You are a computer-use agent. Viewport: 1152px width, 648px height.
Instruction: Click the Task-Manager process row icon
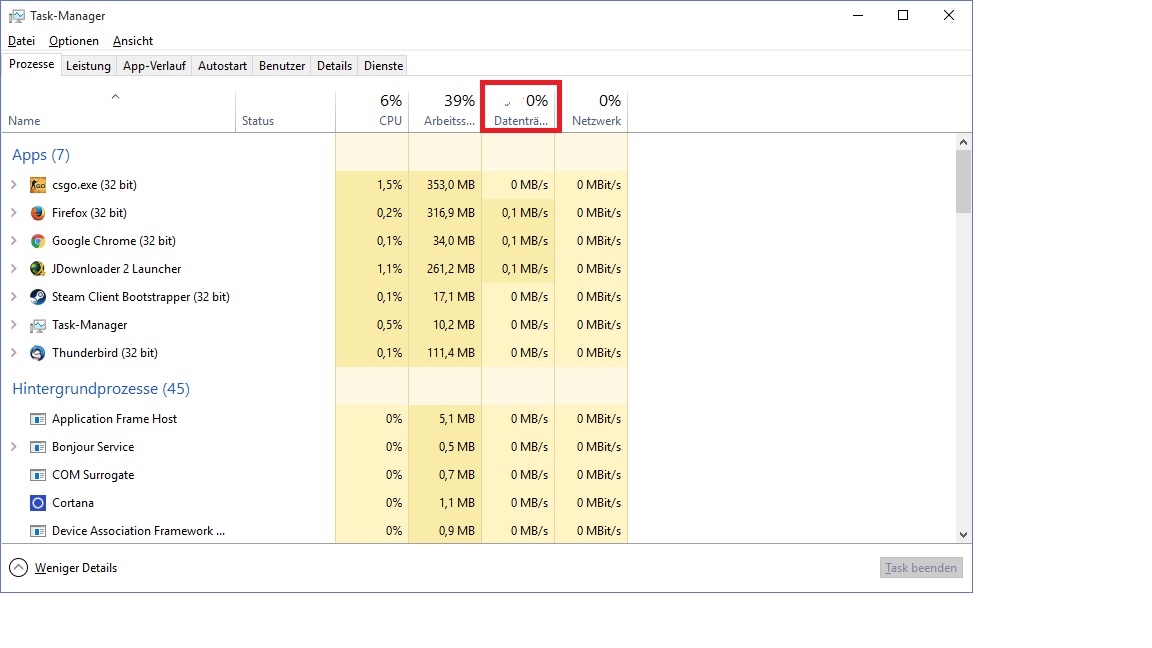pos(37,325)
